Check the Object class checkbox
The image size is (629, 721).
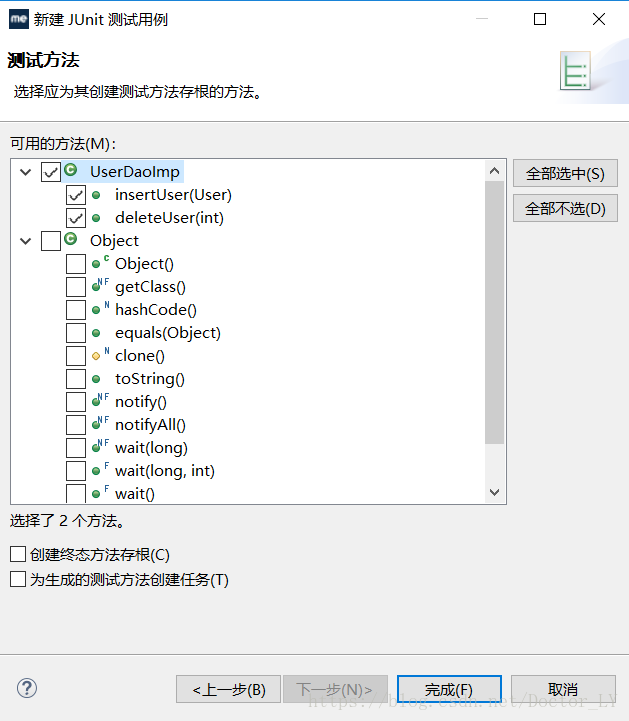[51, 241]
